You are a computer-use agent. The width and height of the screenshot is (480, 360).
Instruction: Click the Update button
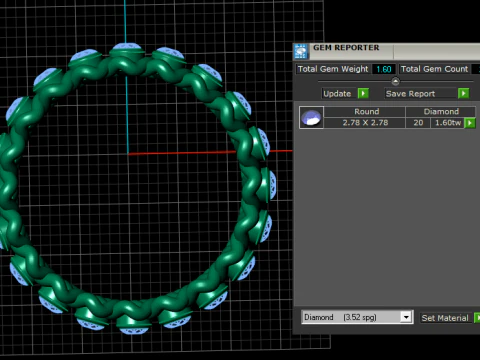click(339, 94)
